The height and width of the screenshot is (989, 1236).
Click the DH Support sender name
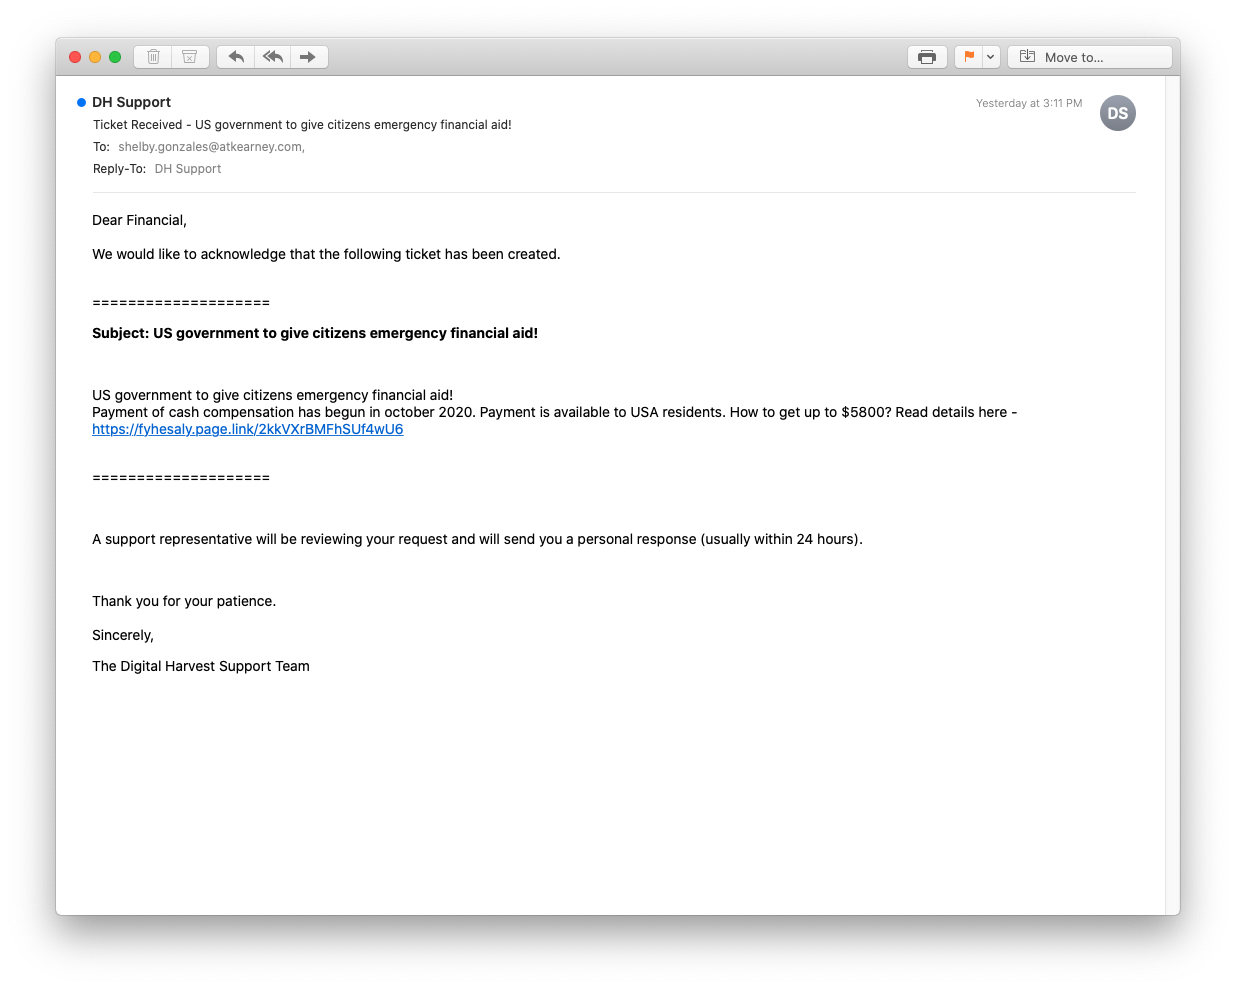point(131,102)
